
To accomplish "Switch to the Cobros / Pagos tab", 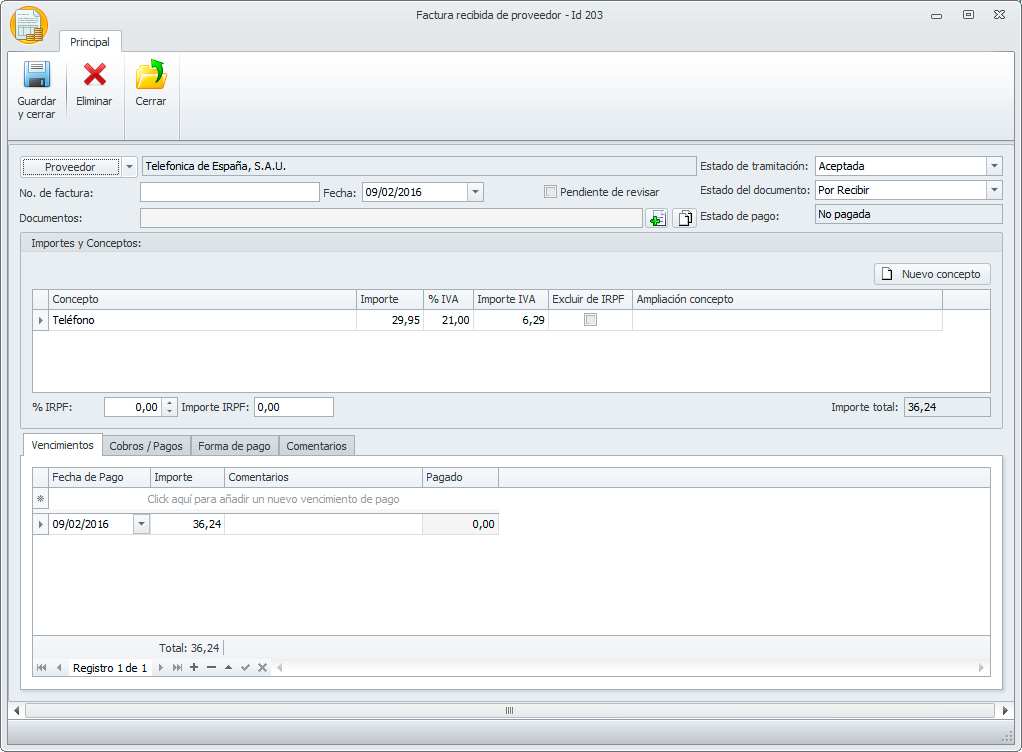I will tap(146, 446).
